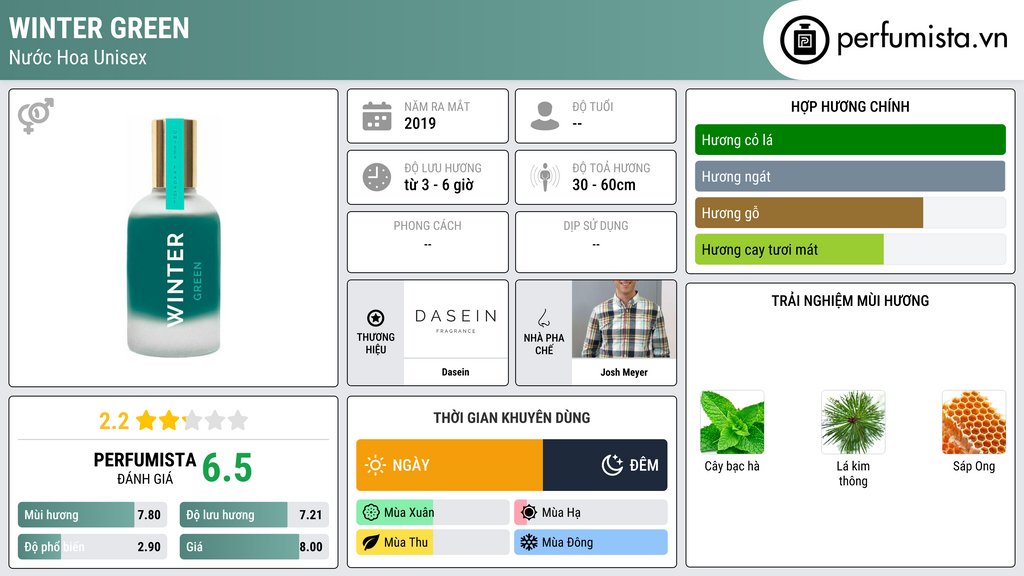Click the Mùi hương 7.80 score bar
Screen dimensions: 1024x576
pyautogui.click(x=92, y=515)
